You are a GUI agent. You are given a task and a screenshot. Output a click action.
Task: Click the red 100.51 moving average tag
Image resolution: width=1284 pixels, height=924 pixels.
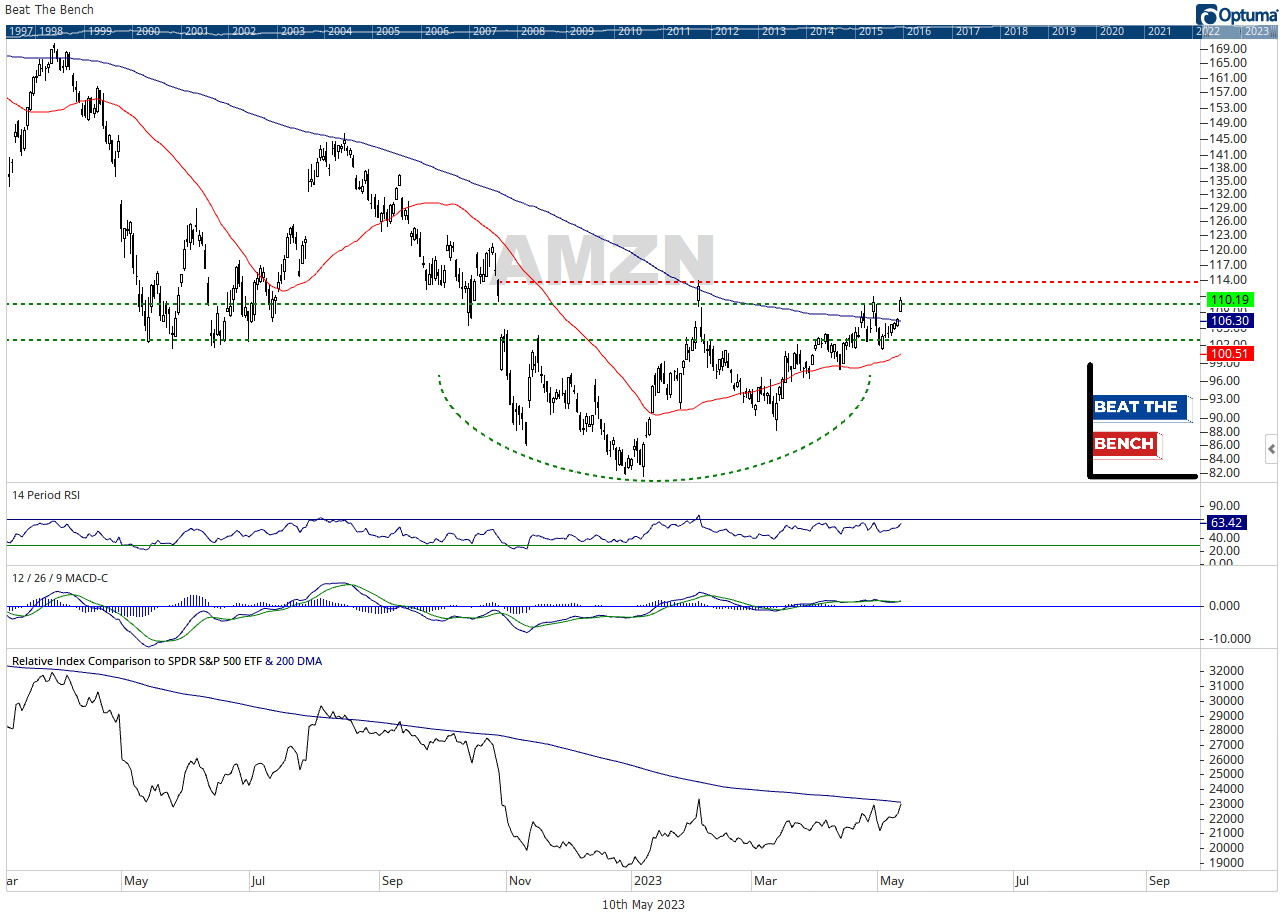[x=1231, y=354]
